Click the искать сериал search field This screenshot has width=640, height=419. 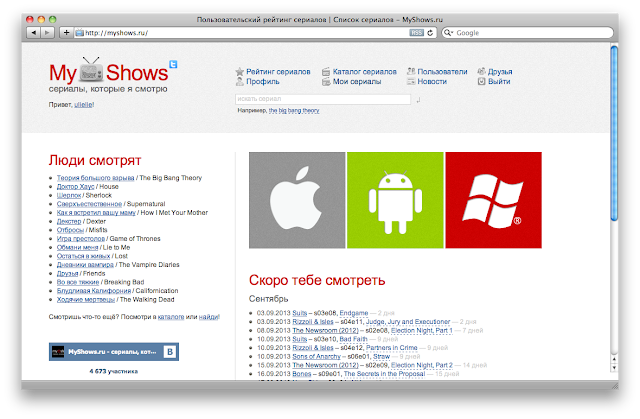(x=323, y=99)
